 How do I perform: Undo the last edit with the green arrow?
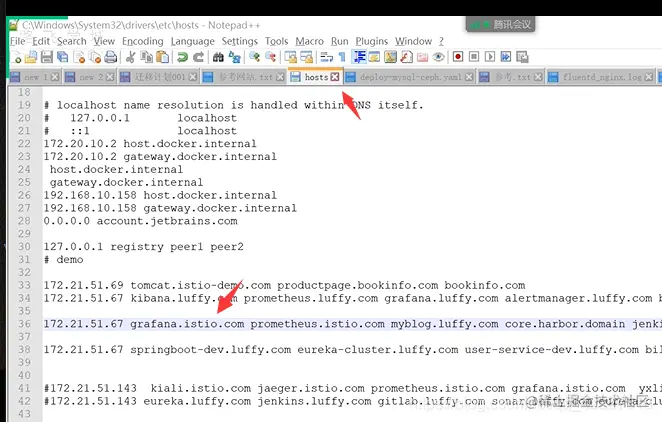182,57
